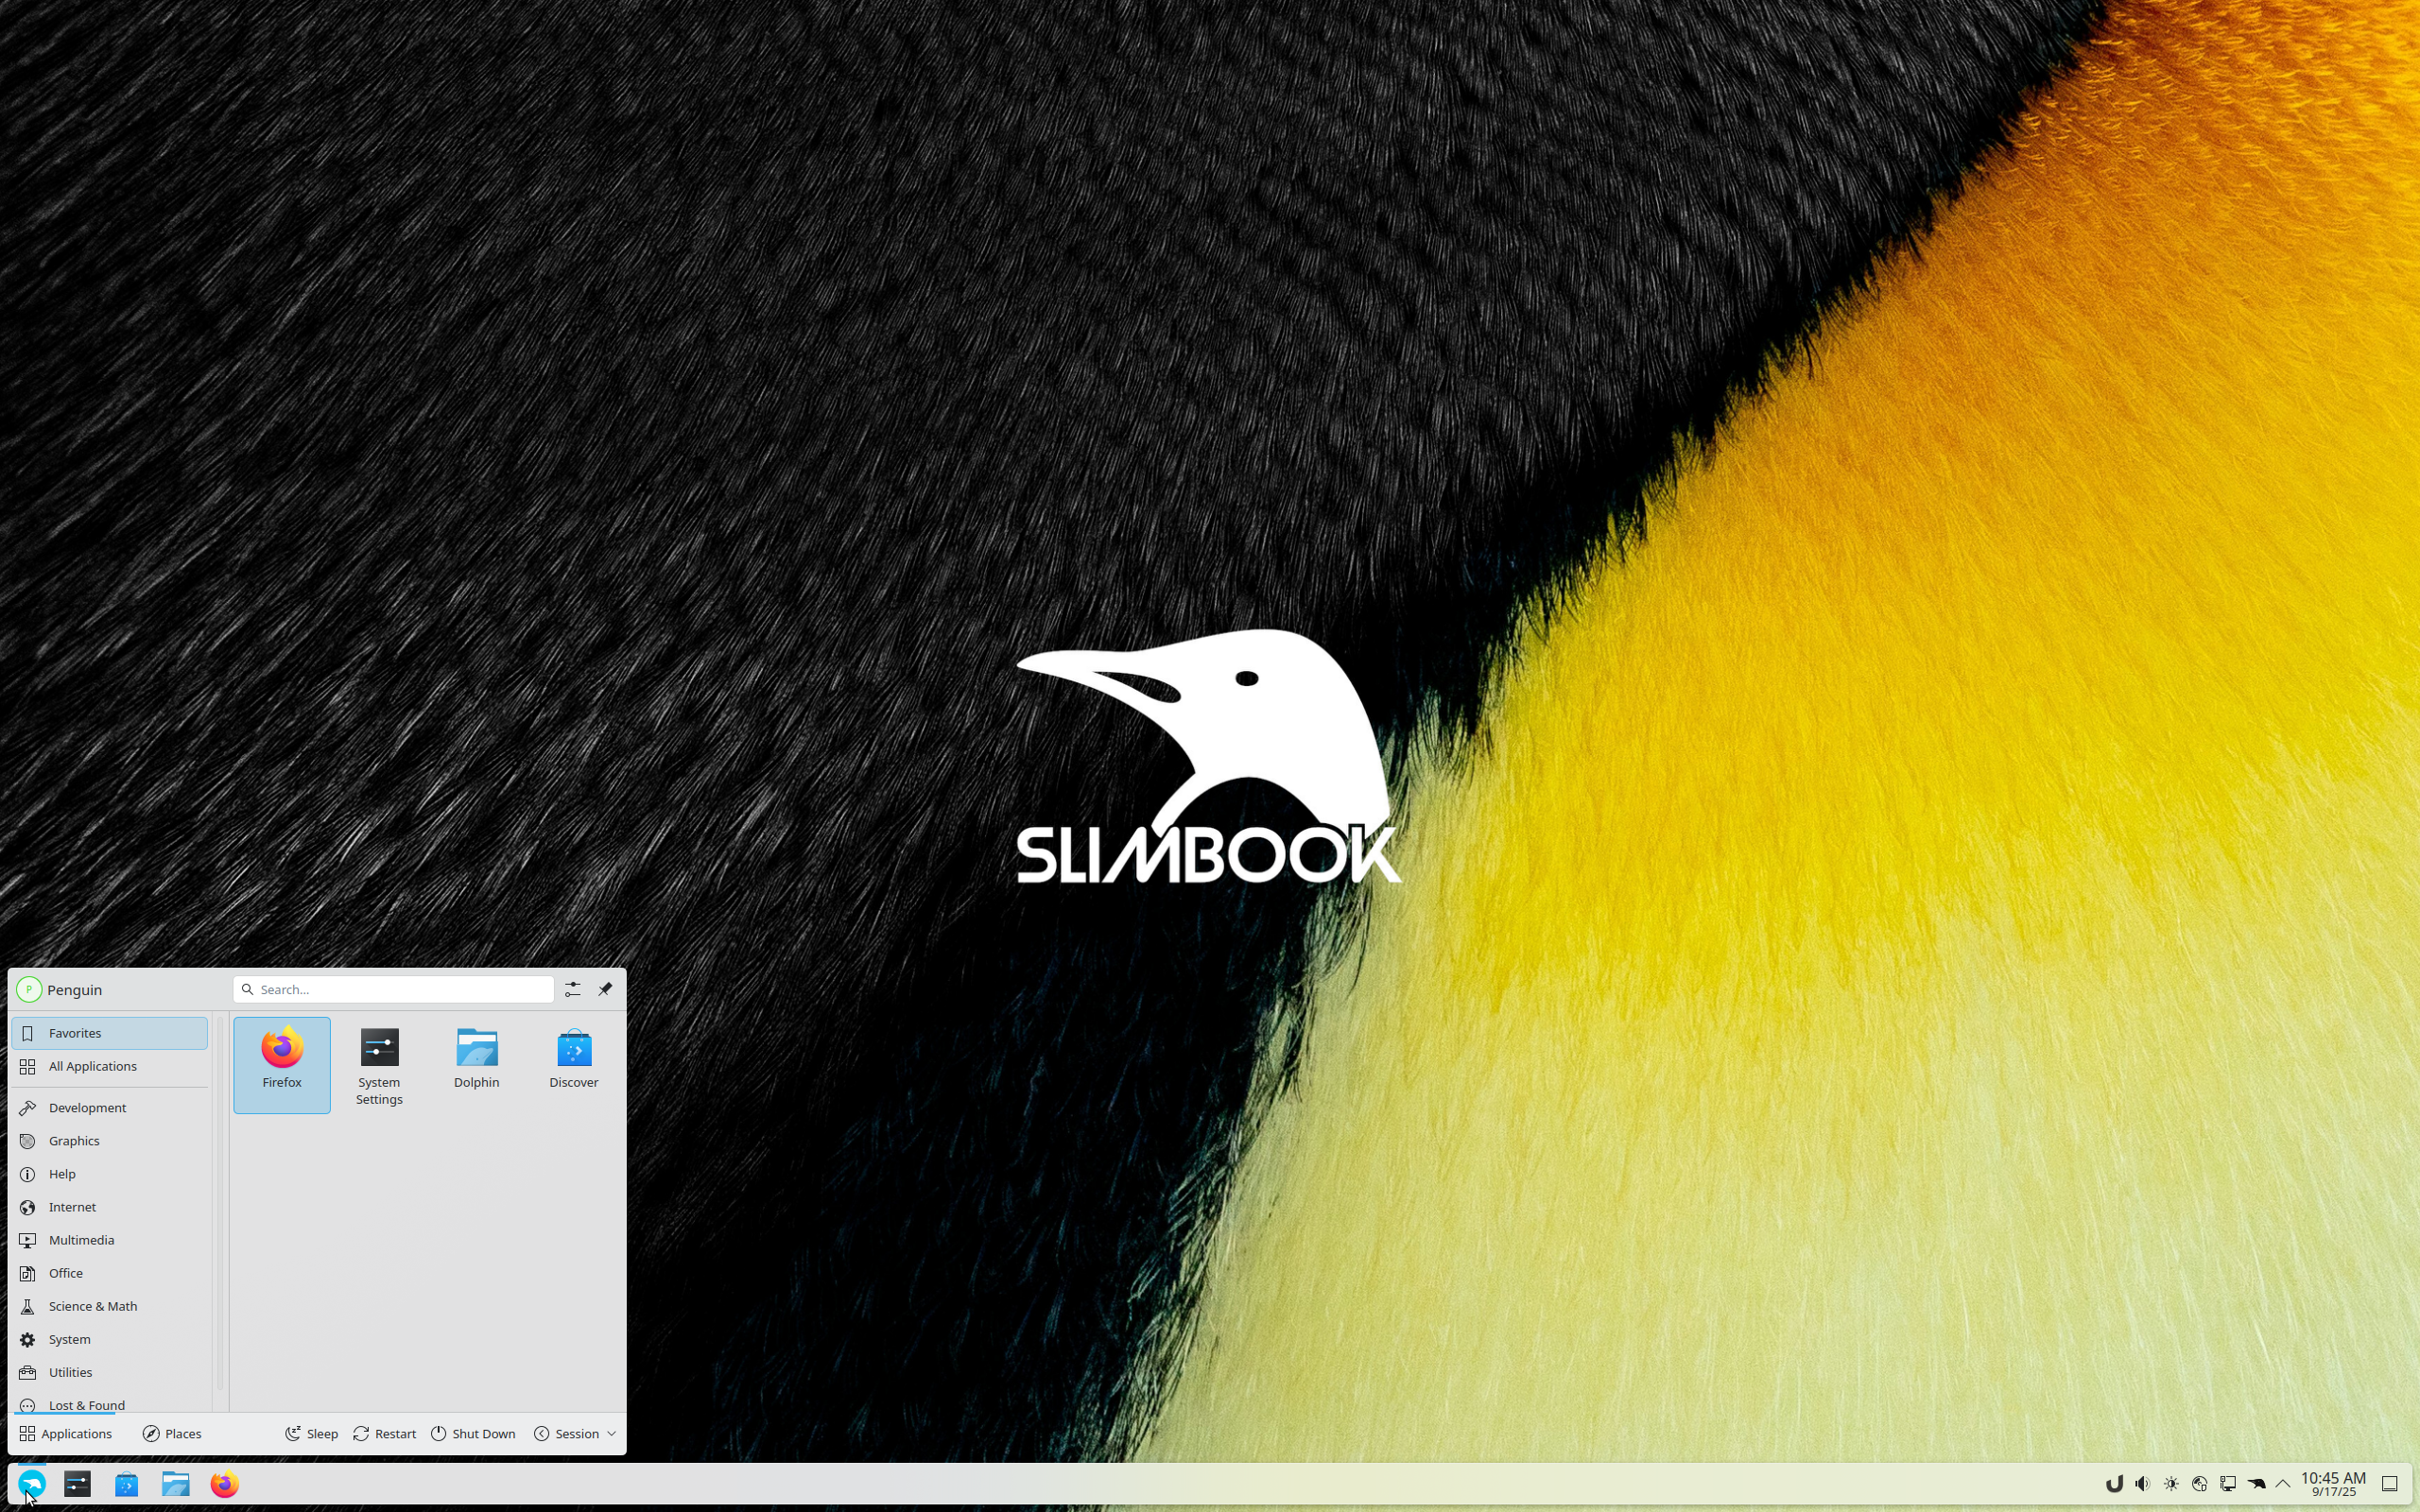Select the Favorites category
2420x1512 pixels.
[110, 1033]
